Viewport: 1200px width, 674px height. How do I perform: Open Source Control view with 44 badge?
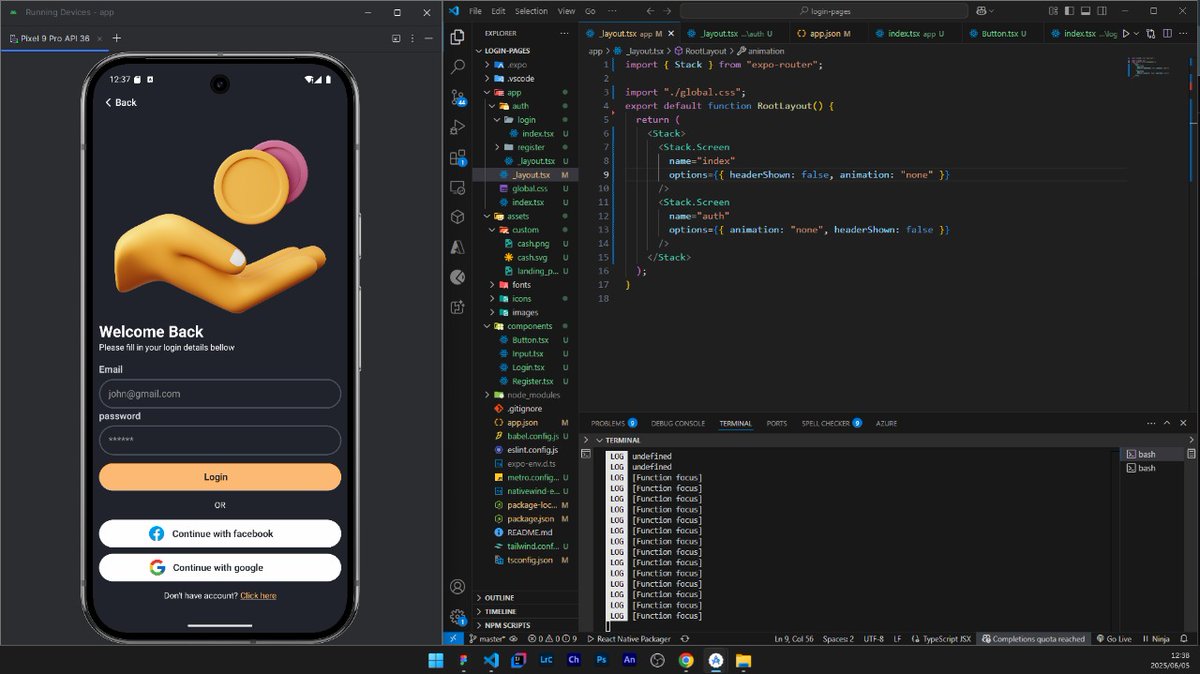coord(458,97)
